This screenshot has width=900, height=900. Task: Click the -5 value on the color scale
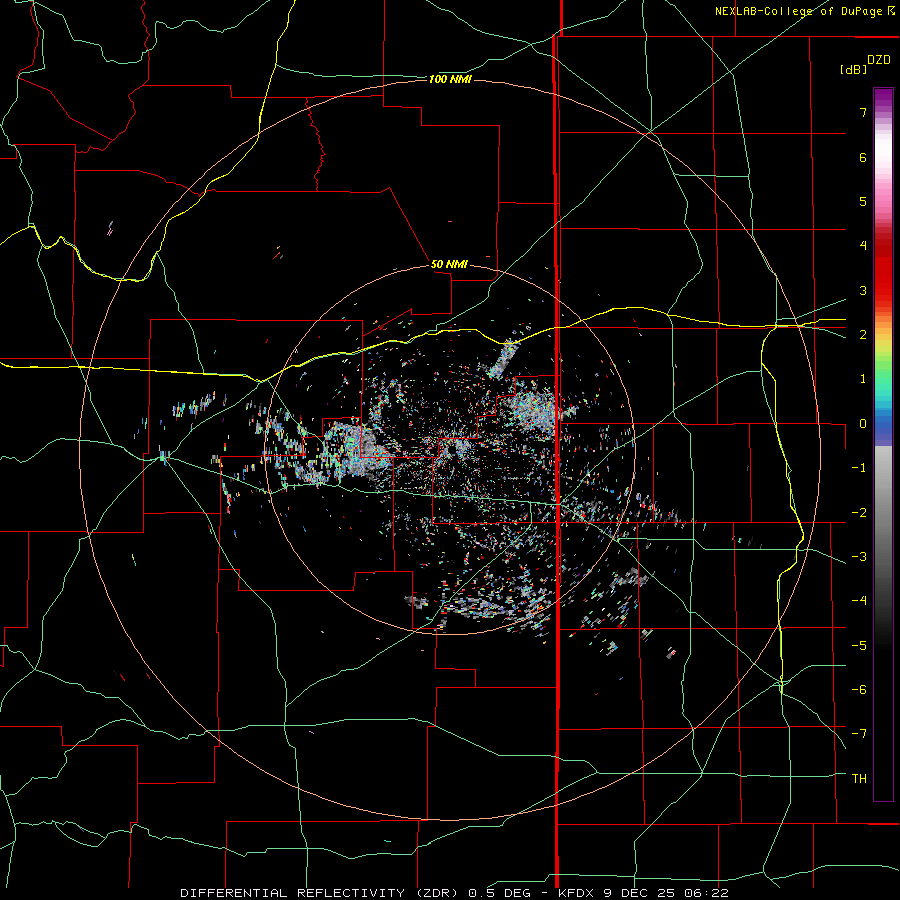pyautogui.click(x=859, y=646)
